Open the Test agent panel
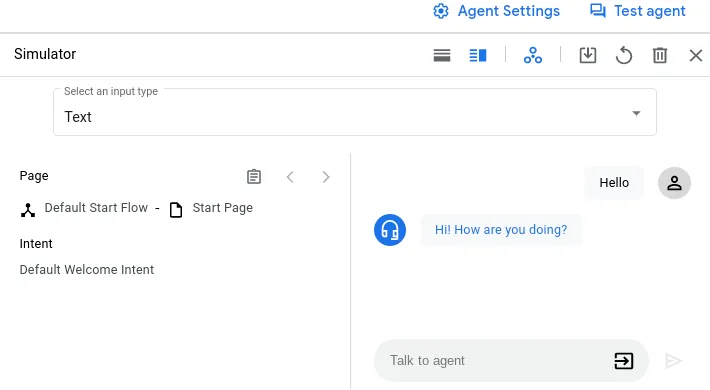710x390 pixels. tap(638, 11)
